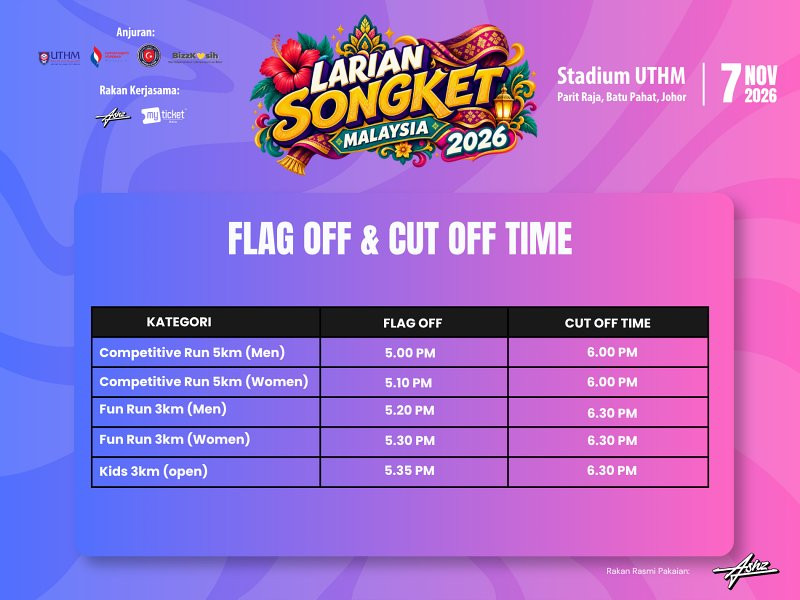Screen dimensions: 800x600
Task: Select the Fun Run 3km (Women) category
Action: click(174, 439)
